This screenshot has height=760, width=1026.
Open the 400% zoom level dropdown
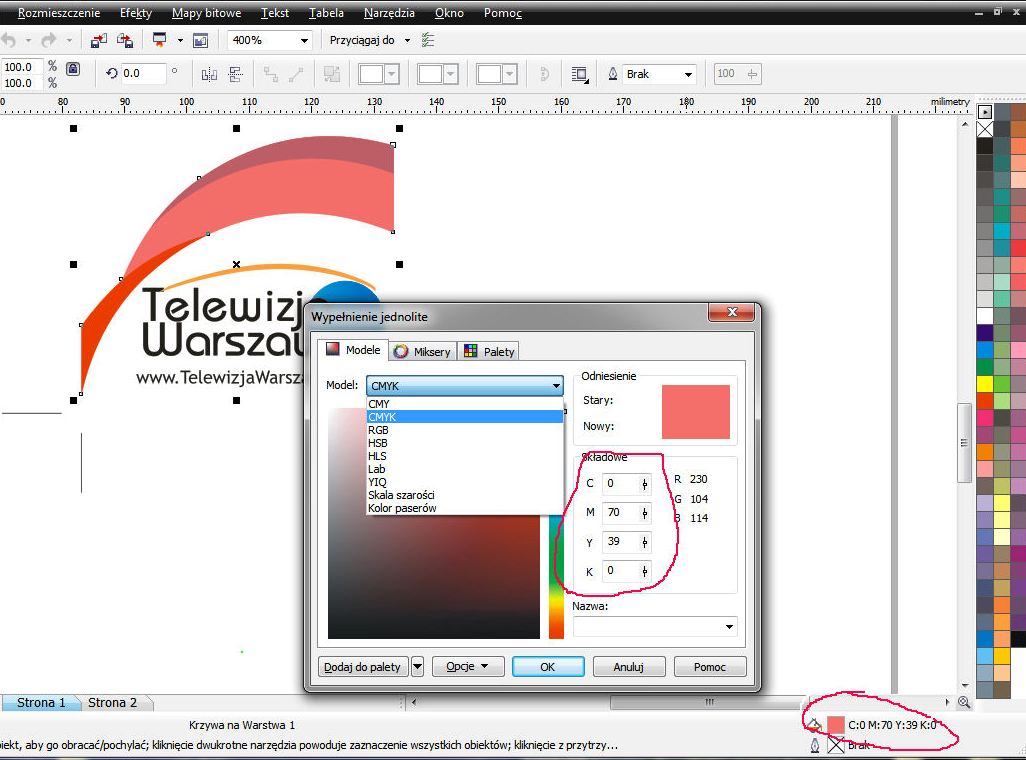pos(304,41)
